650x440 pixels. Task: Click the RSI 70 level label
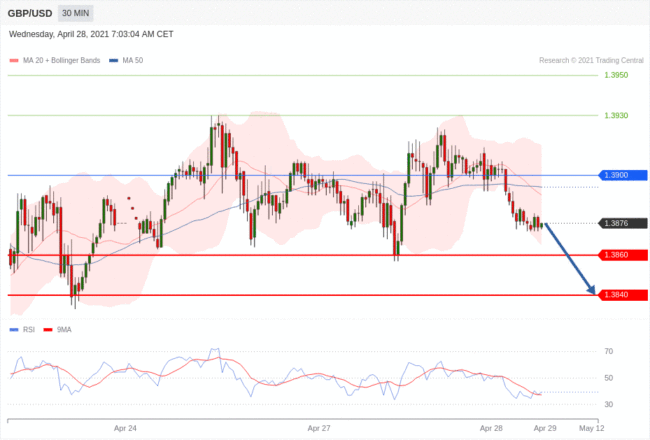point(609,351)
